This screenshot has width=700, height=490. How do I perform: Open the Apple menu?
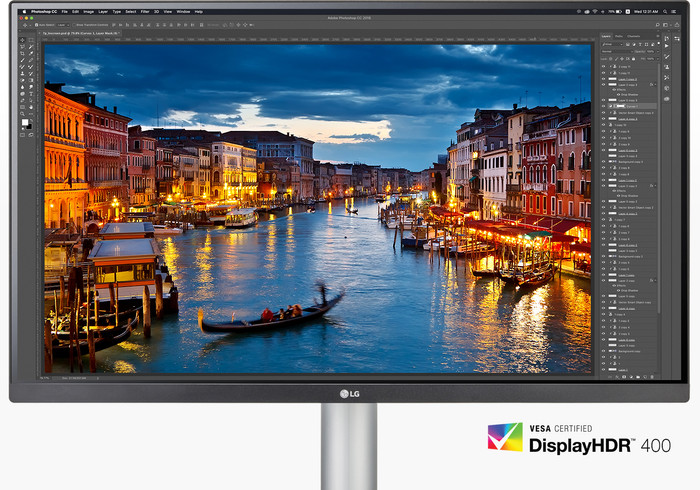click(x=25, y=12)
